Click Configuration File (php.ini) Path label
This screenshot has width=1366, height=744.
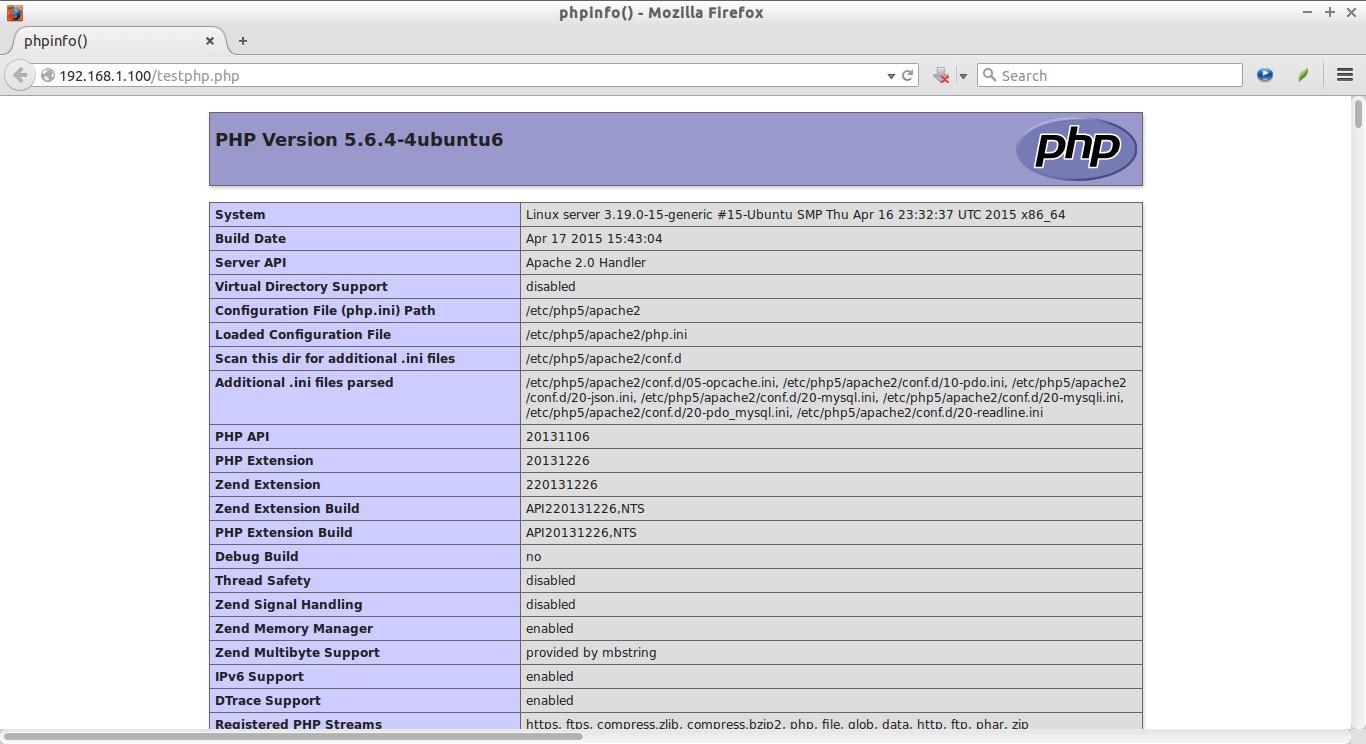pyautogui.click(x=325, y=310)
